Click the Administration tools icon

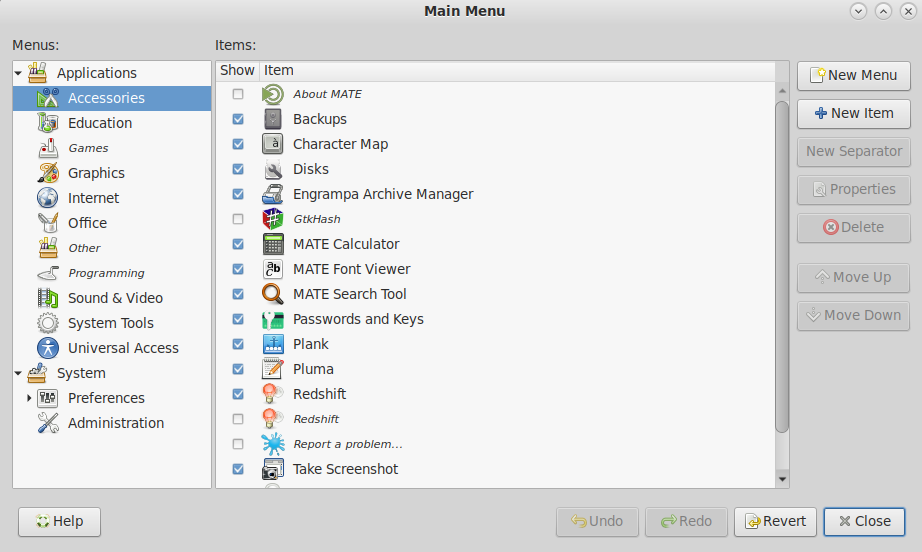48,423
